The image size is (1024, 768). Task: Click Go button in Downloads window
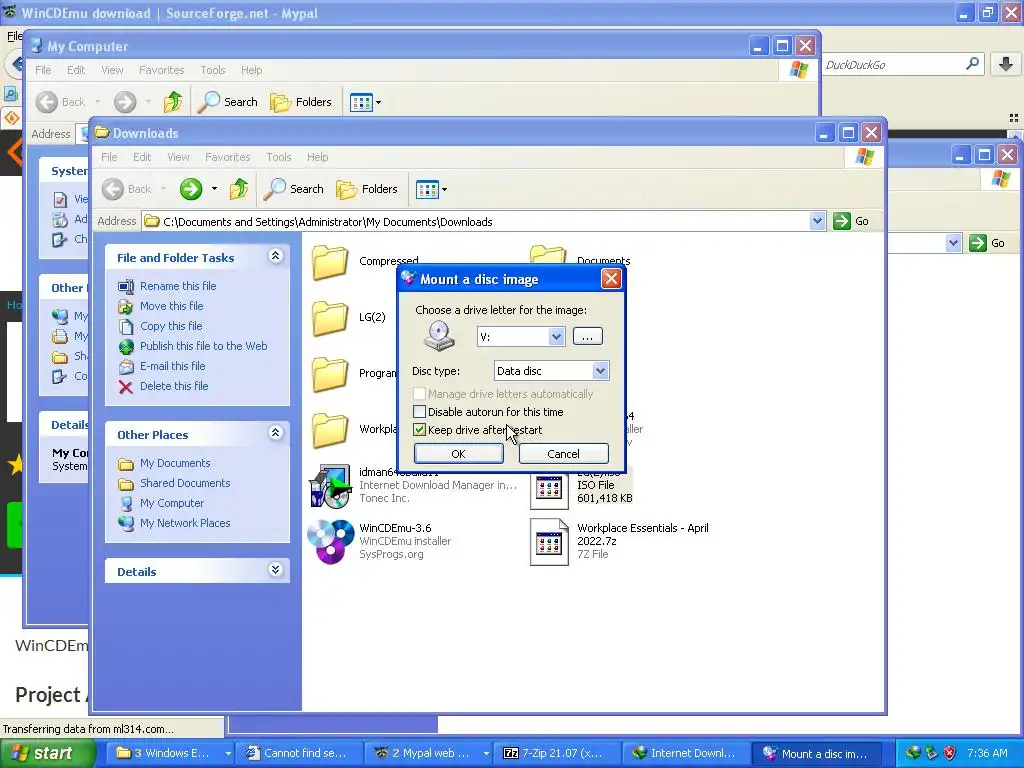852,221
